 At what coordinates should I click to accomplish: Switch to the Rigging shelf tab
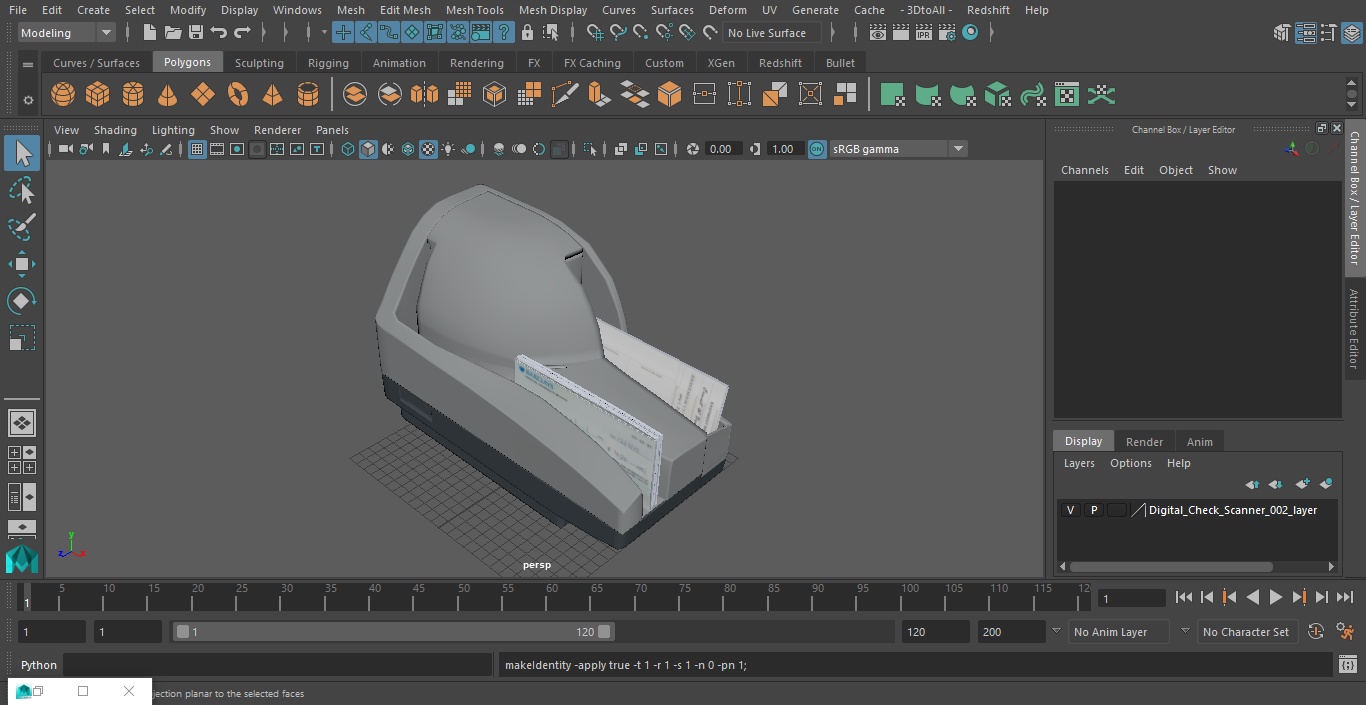[328, 62]
